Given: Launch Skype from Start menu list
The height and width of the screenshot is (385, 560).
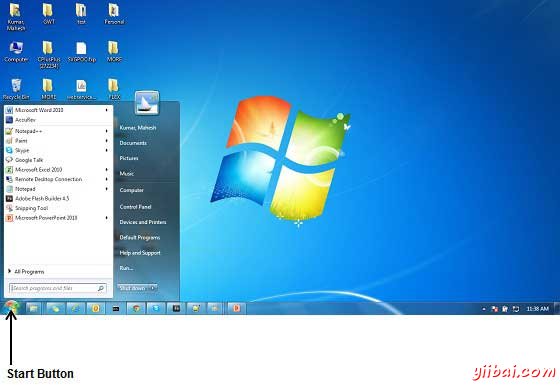Looking at the screenshot, I should (58, 150).
